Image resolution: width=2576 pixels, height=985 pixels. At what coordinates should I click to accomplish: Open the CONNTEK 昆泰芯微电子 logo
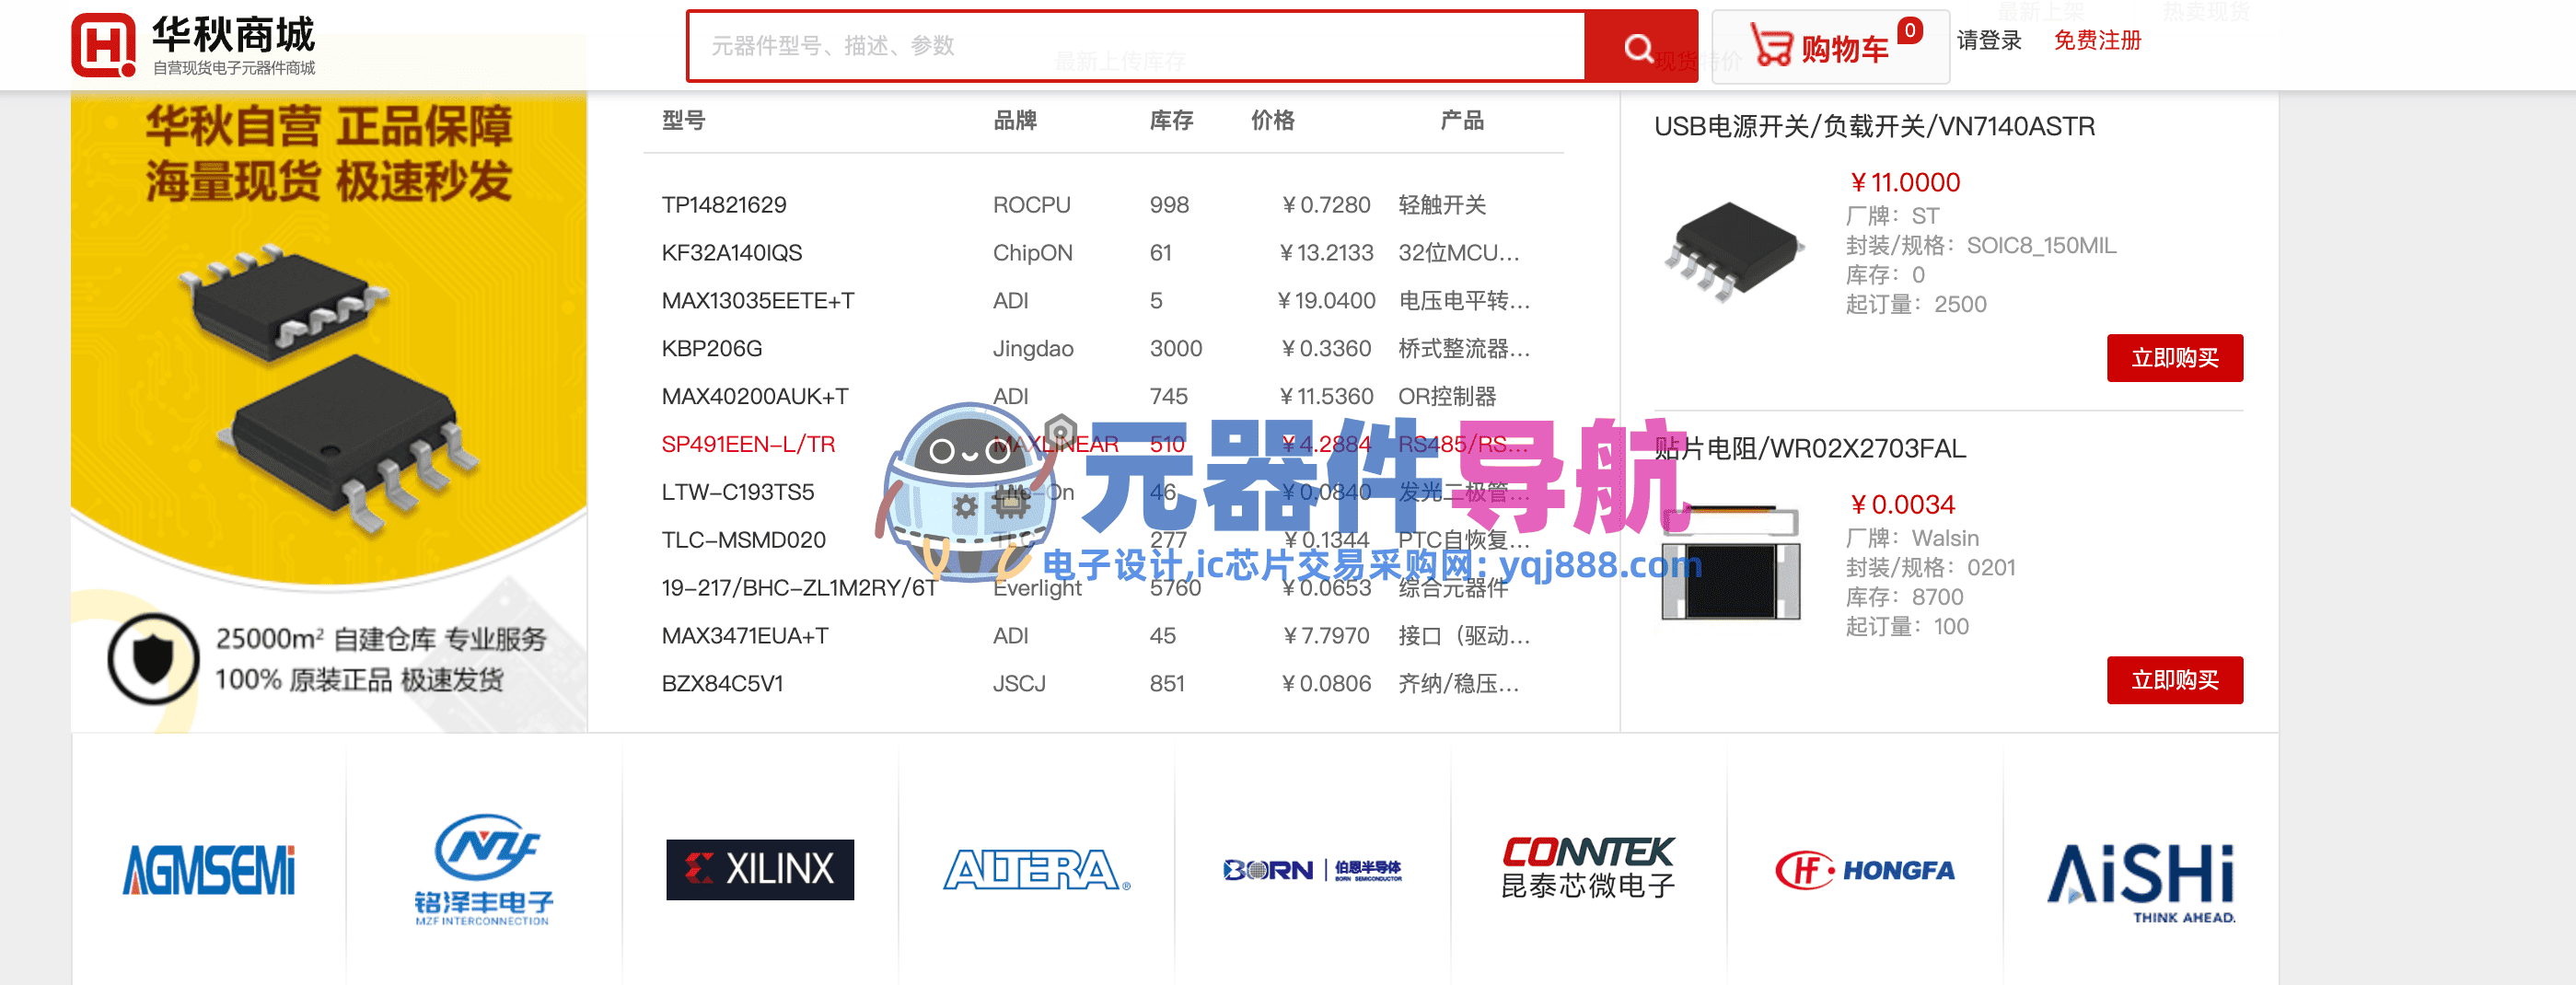(x=1588, y=869)
